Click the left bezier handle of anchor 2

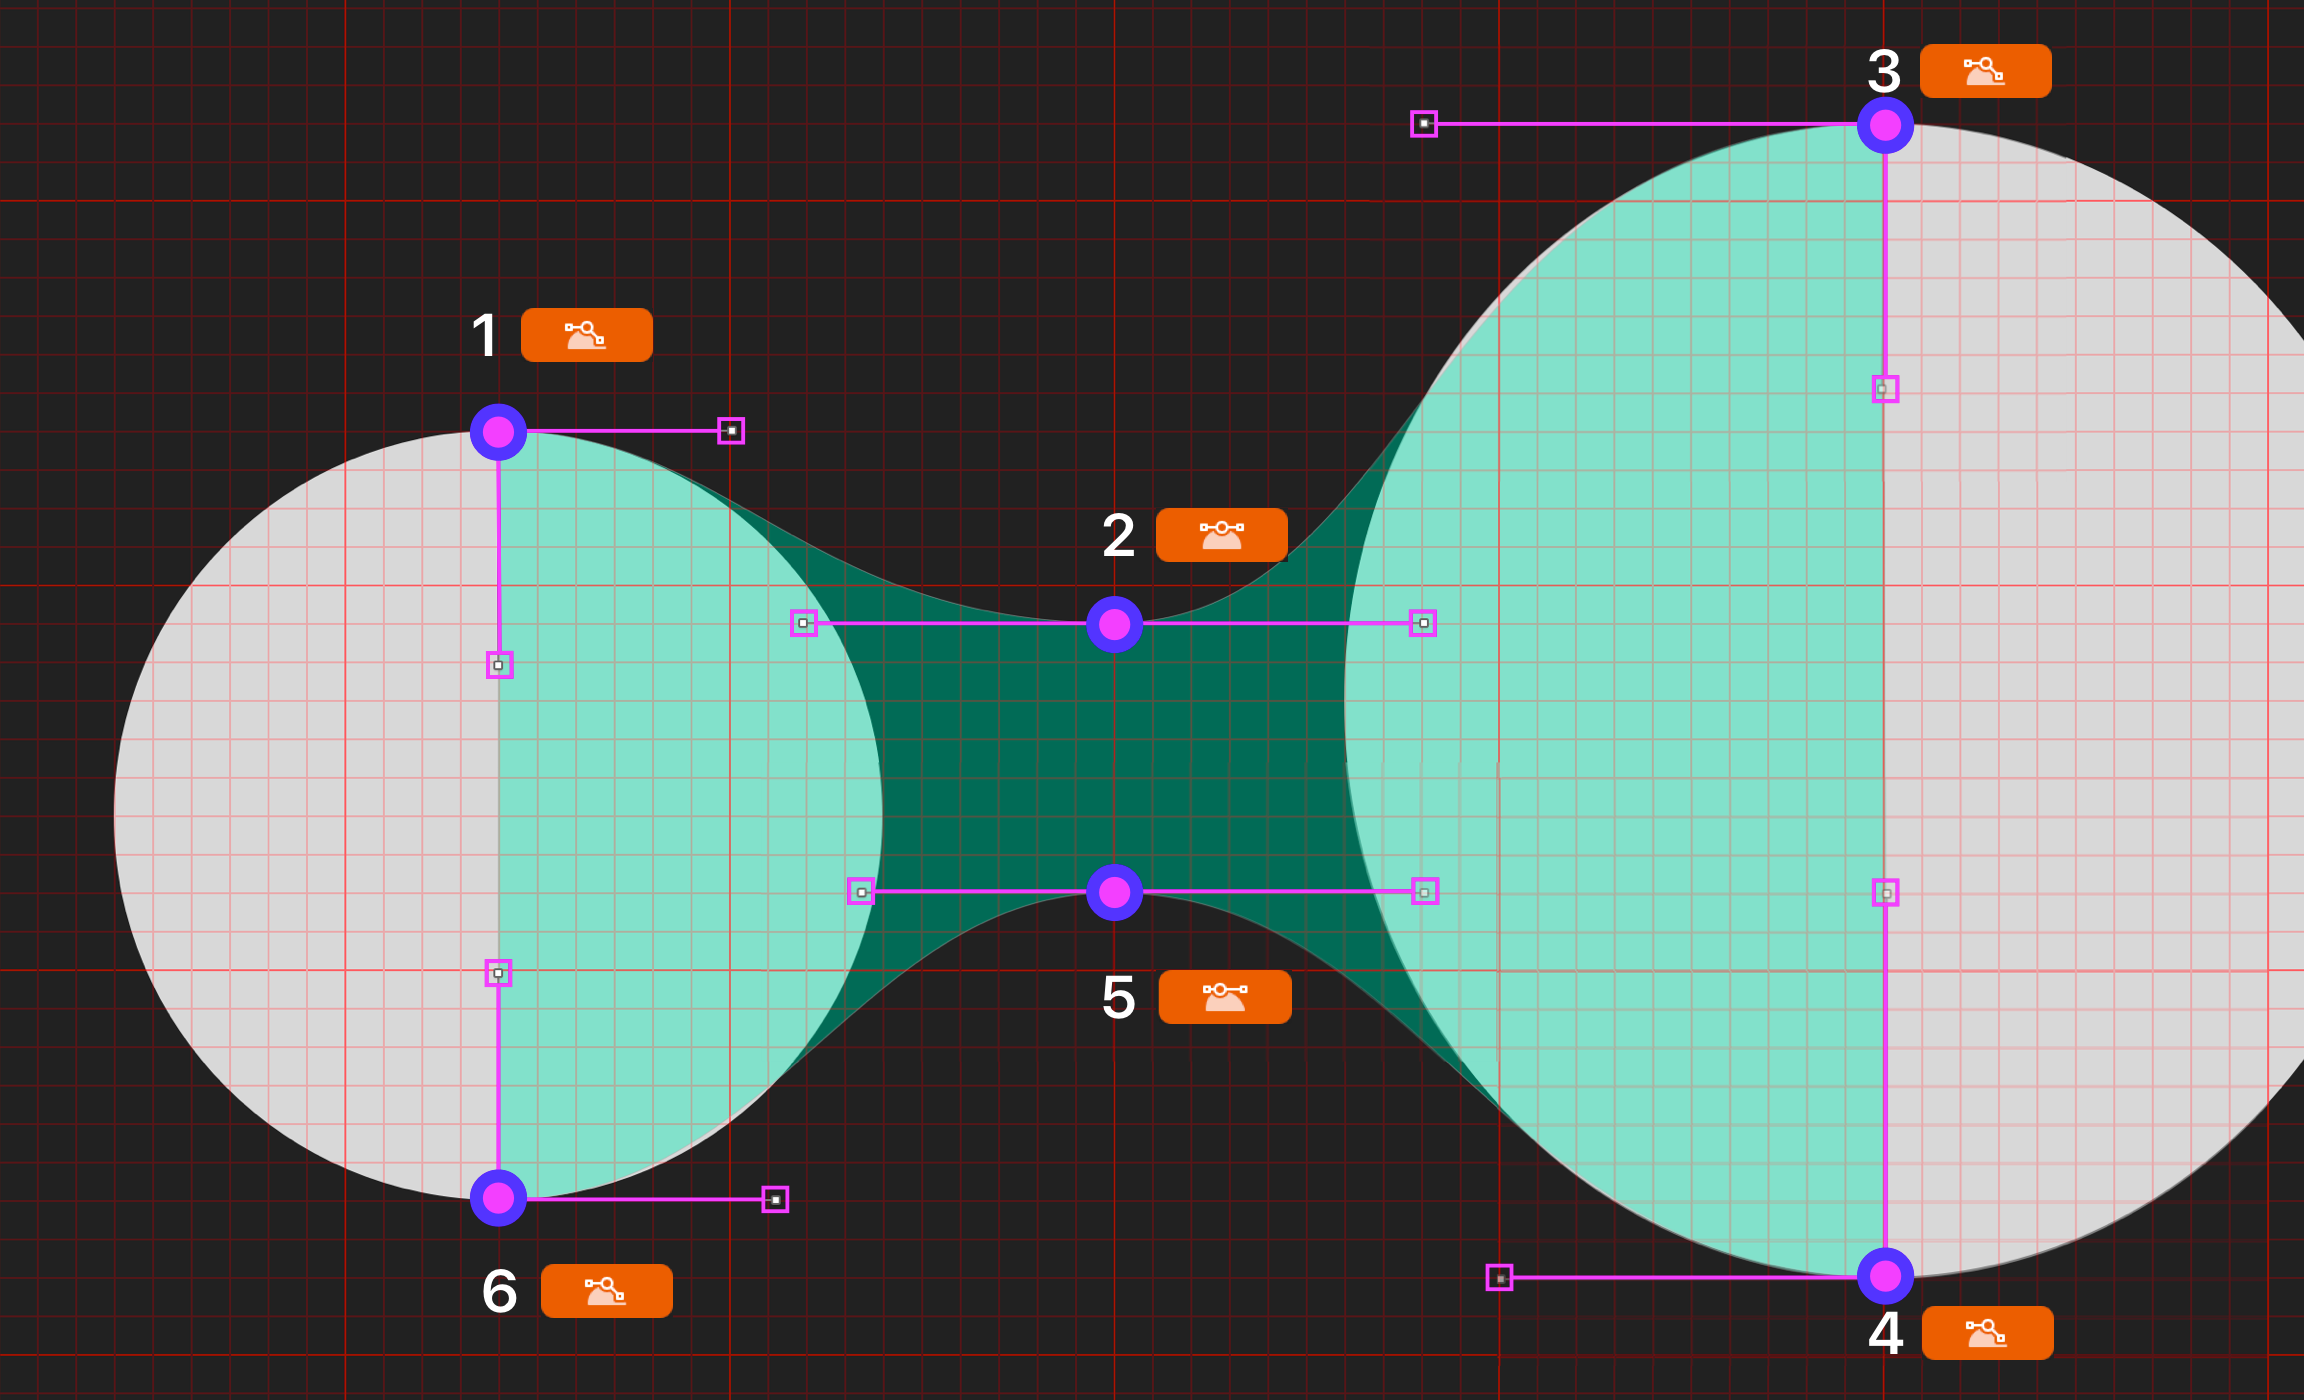point(803,623)
